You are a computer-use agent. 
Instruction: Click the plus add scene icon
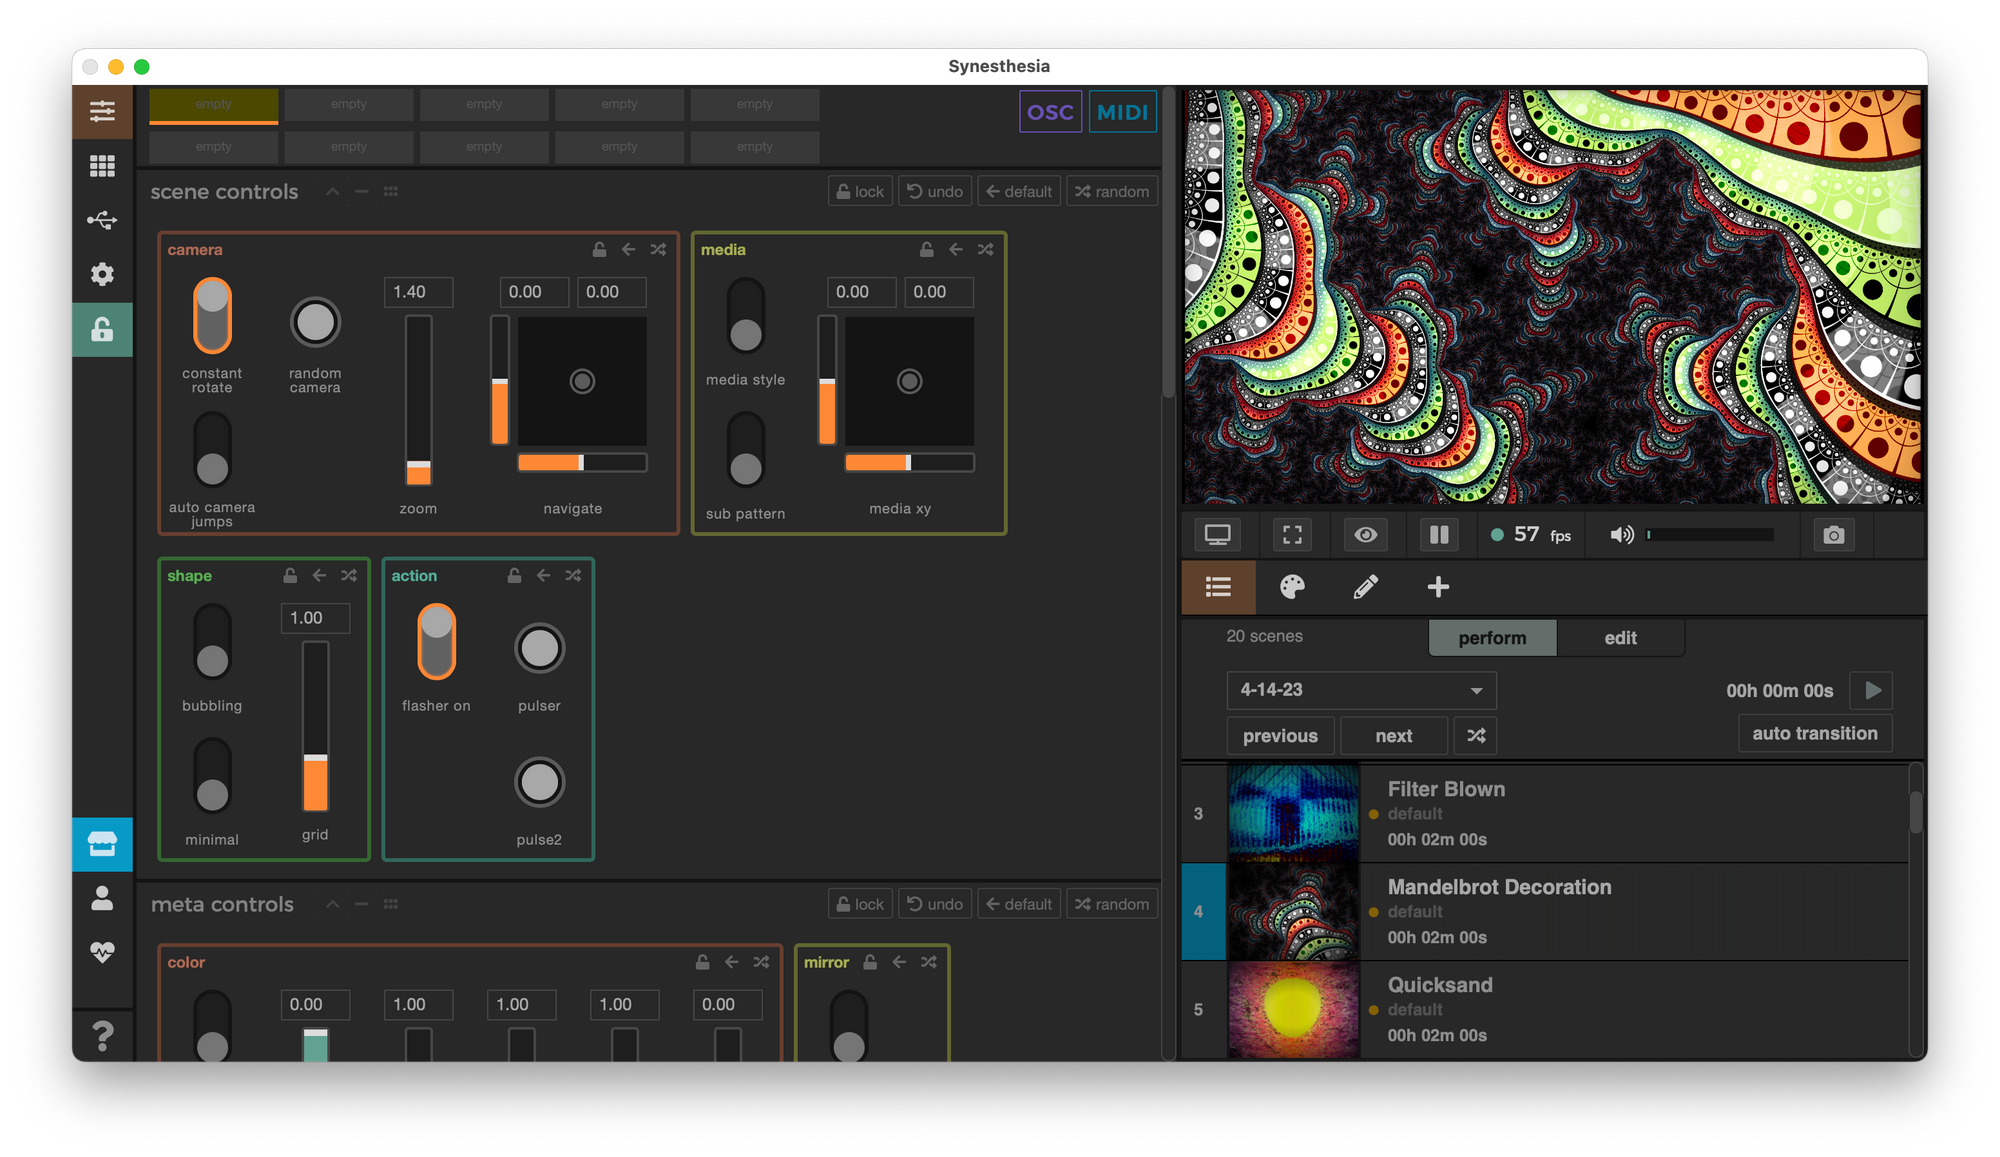coord(1438,587)
